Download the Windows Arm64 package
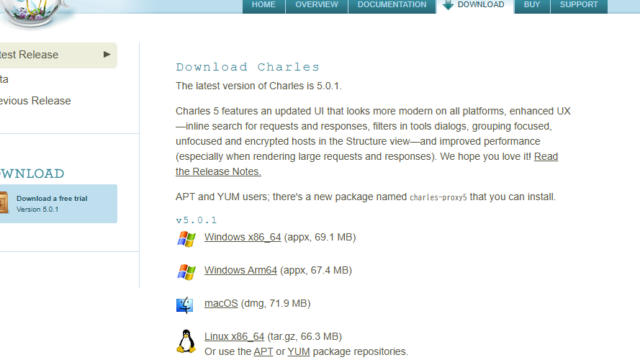The height and width of the screenshot is (360, 640). pyautogui.click(x=240, y=270)
